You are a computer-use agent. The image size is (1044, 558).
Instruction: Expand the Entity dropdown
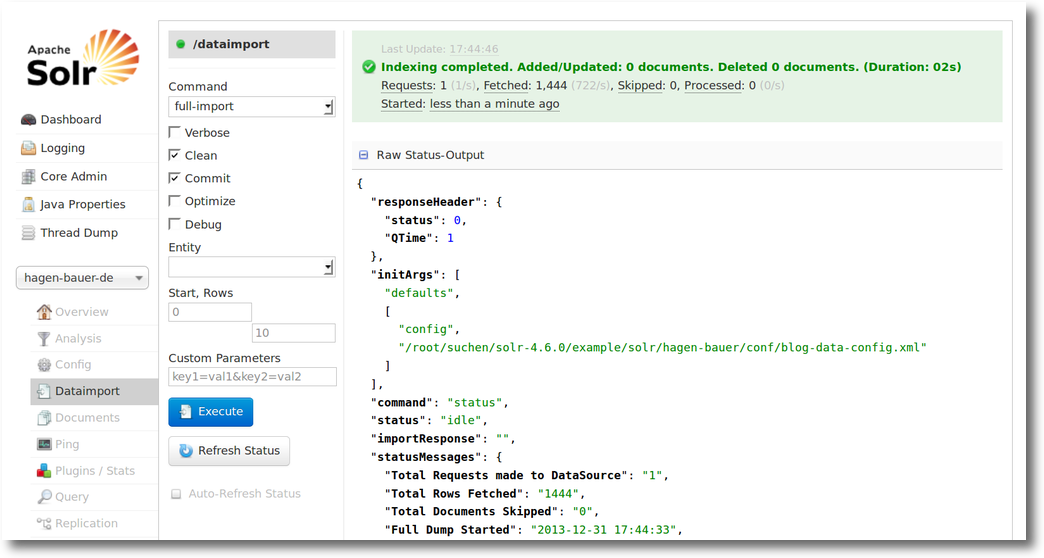[252, 267]
